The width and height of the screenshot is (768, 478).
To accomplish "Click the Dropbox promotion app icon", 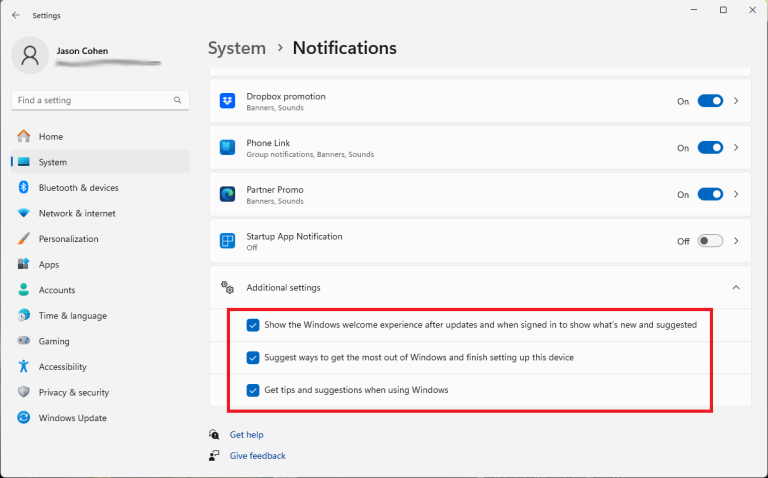I will (227, 101).
